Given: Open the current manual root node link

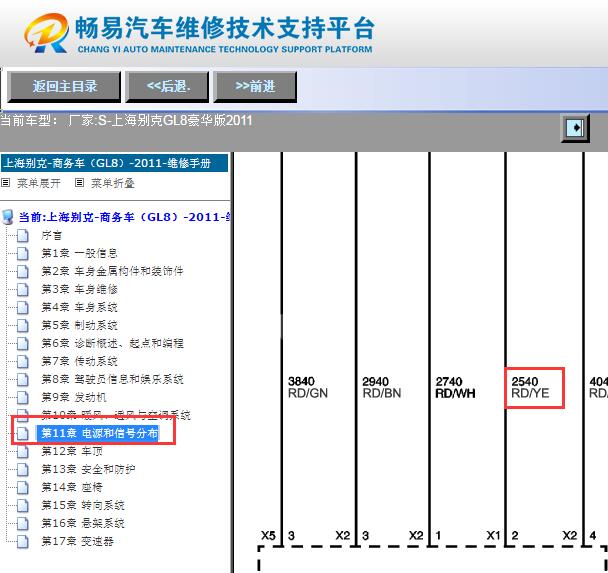Looking at the screenshot, I should coord(125,217).
